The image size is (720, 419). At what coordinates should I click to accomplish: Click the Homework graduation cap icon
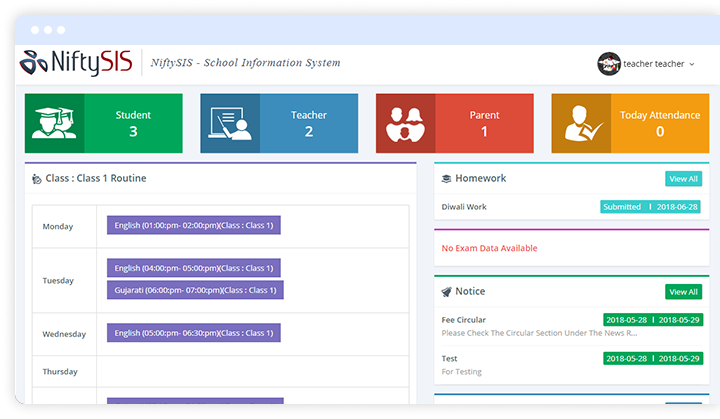[446, 179]
